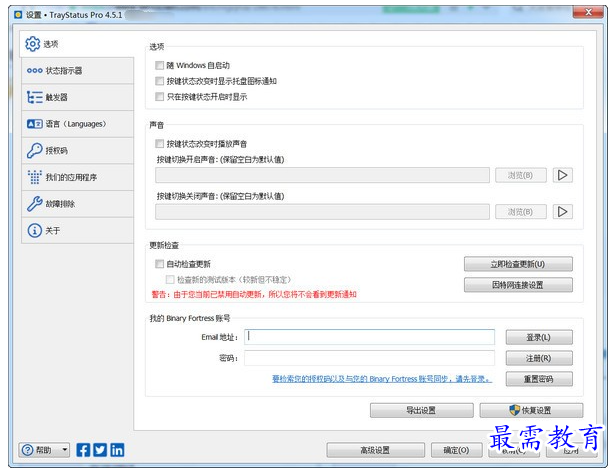Expand the 帮助 dropdown arrow

(65, 450)
